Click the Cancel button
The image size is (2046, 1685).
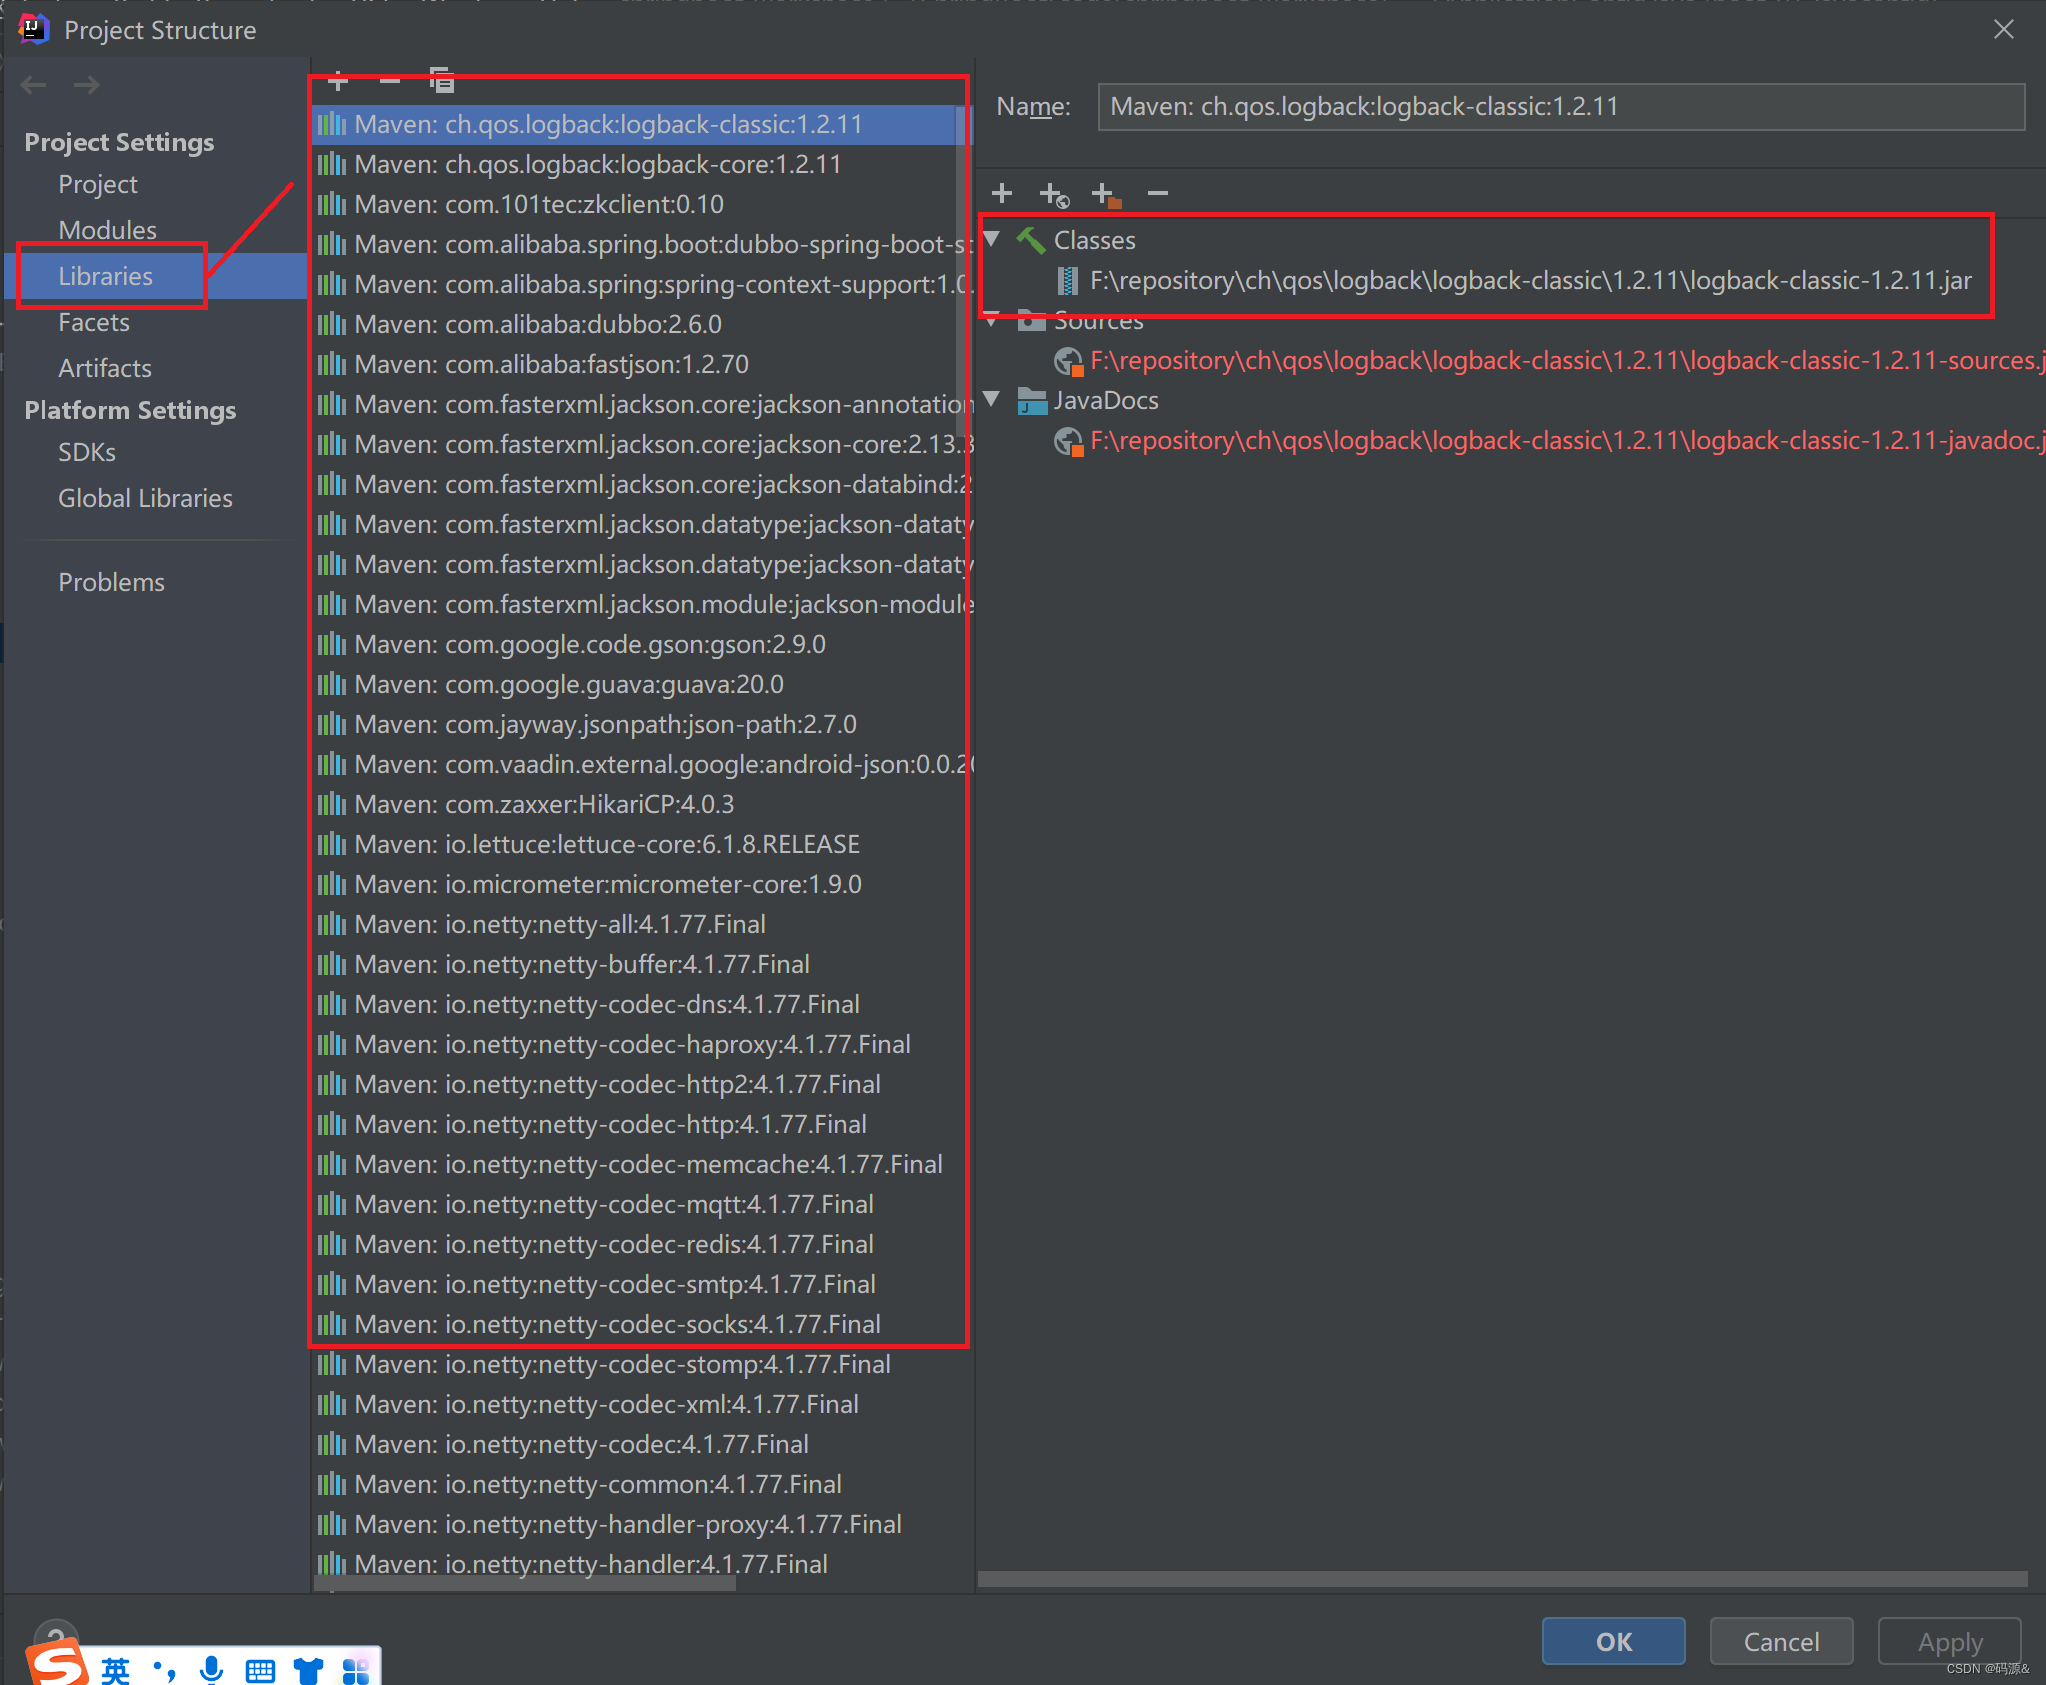pos(1781,1641)
